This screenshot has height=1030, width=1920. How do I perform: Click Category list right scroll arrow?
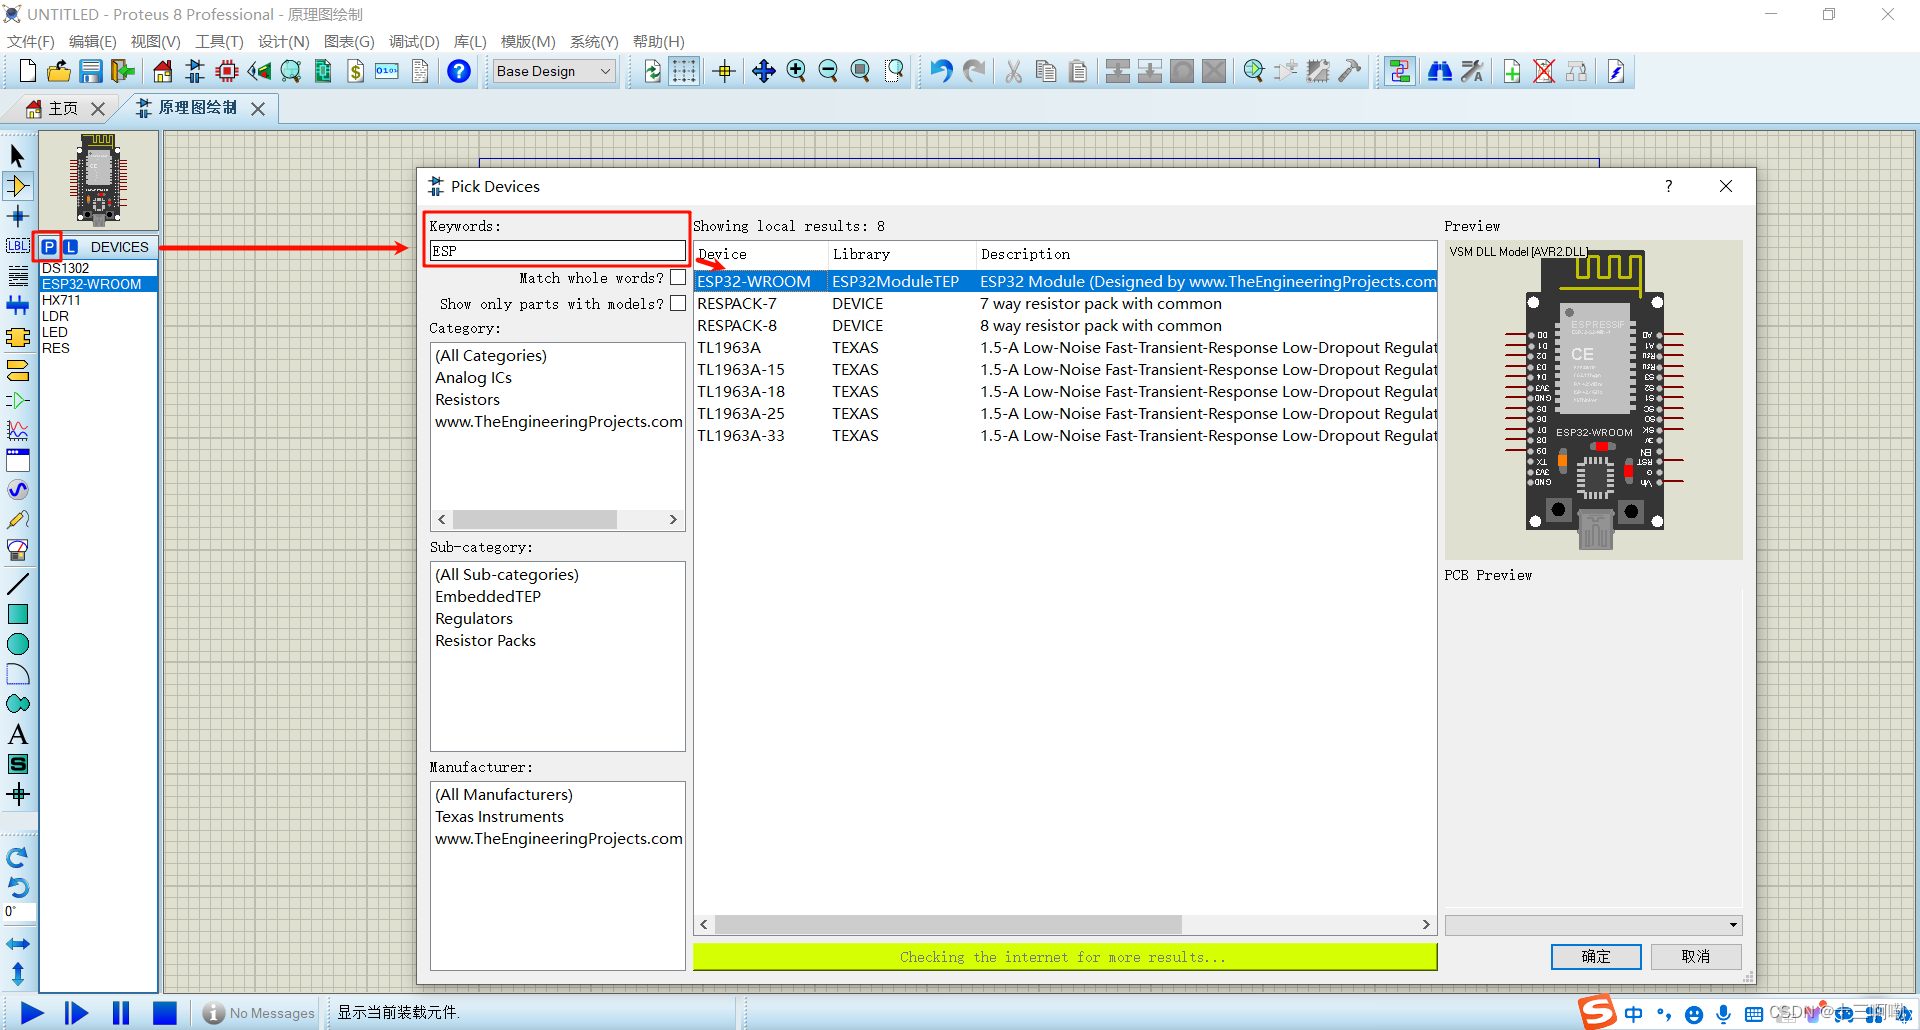point(673,520)
